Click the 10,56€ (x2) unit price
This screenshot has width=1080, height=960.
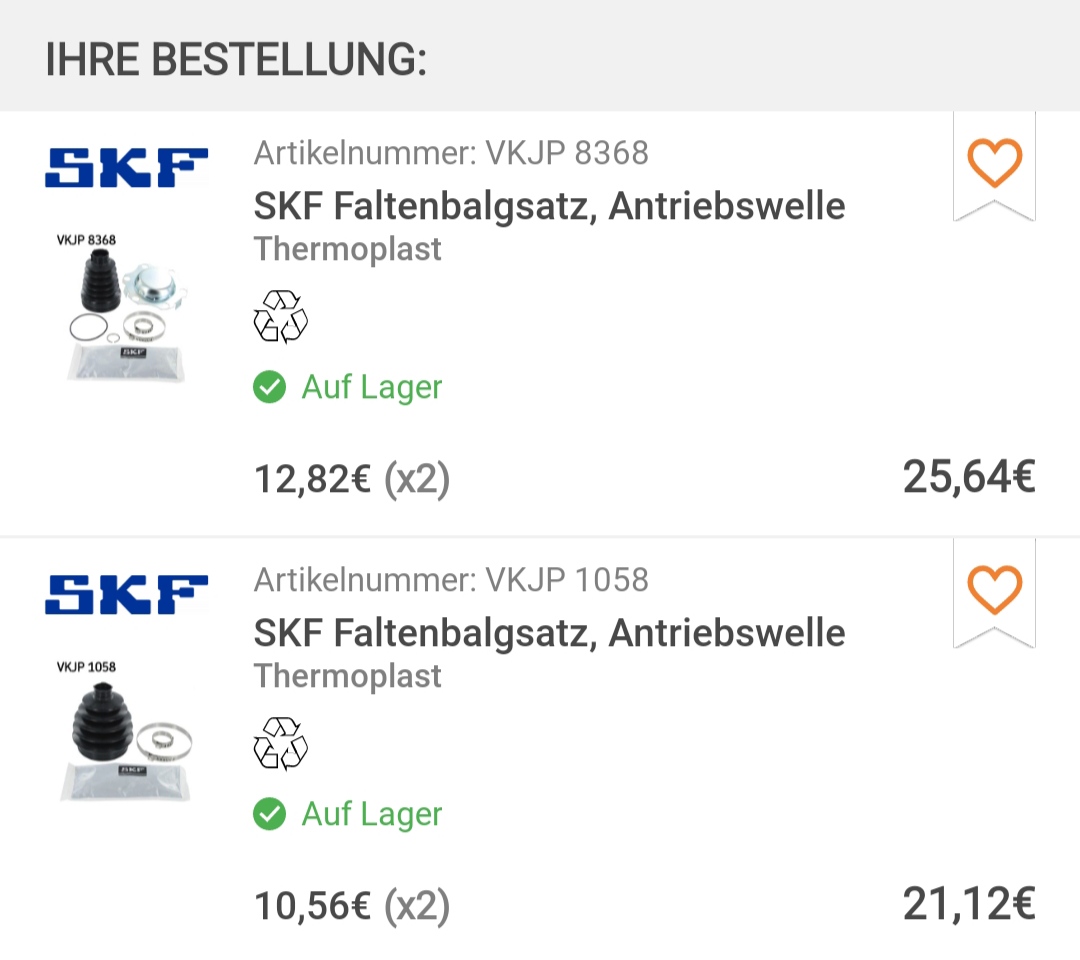coord(352,907)
